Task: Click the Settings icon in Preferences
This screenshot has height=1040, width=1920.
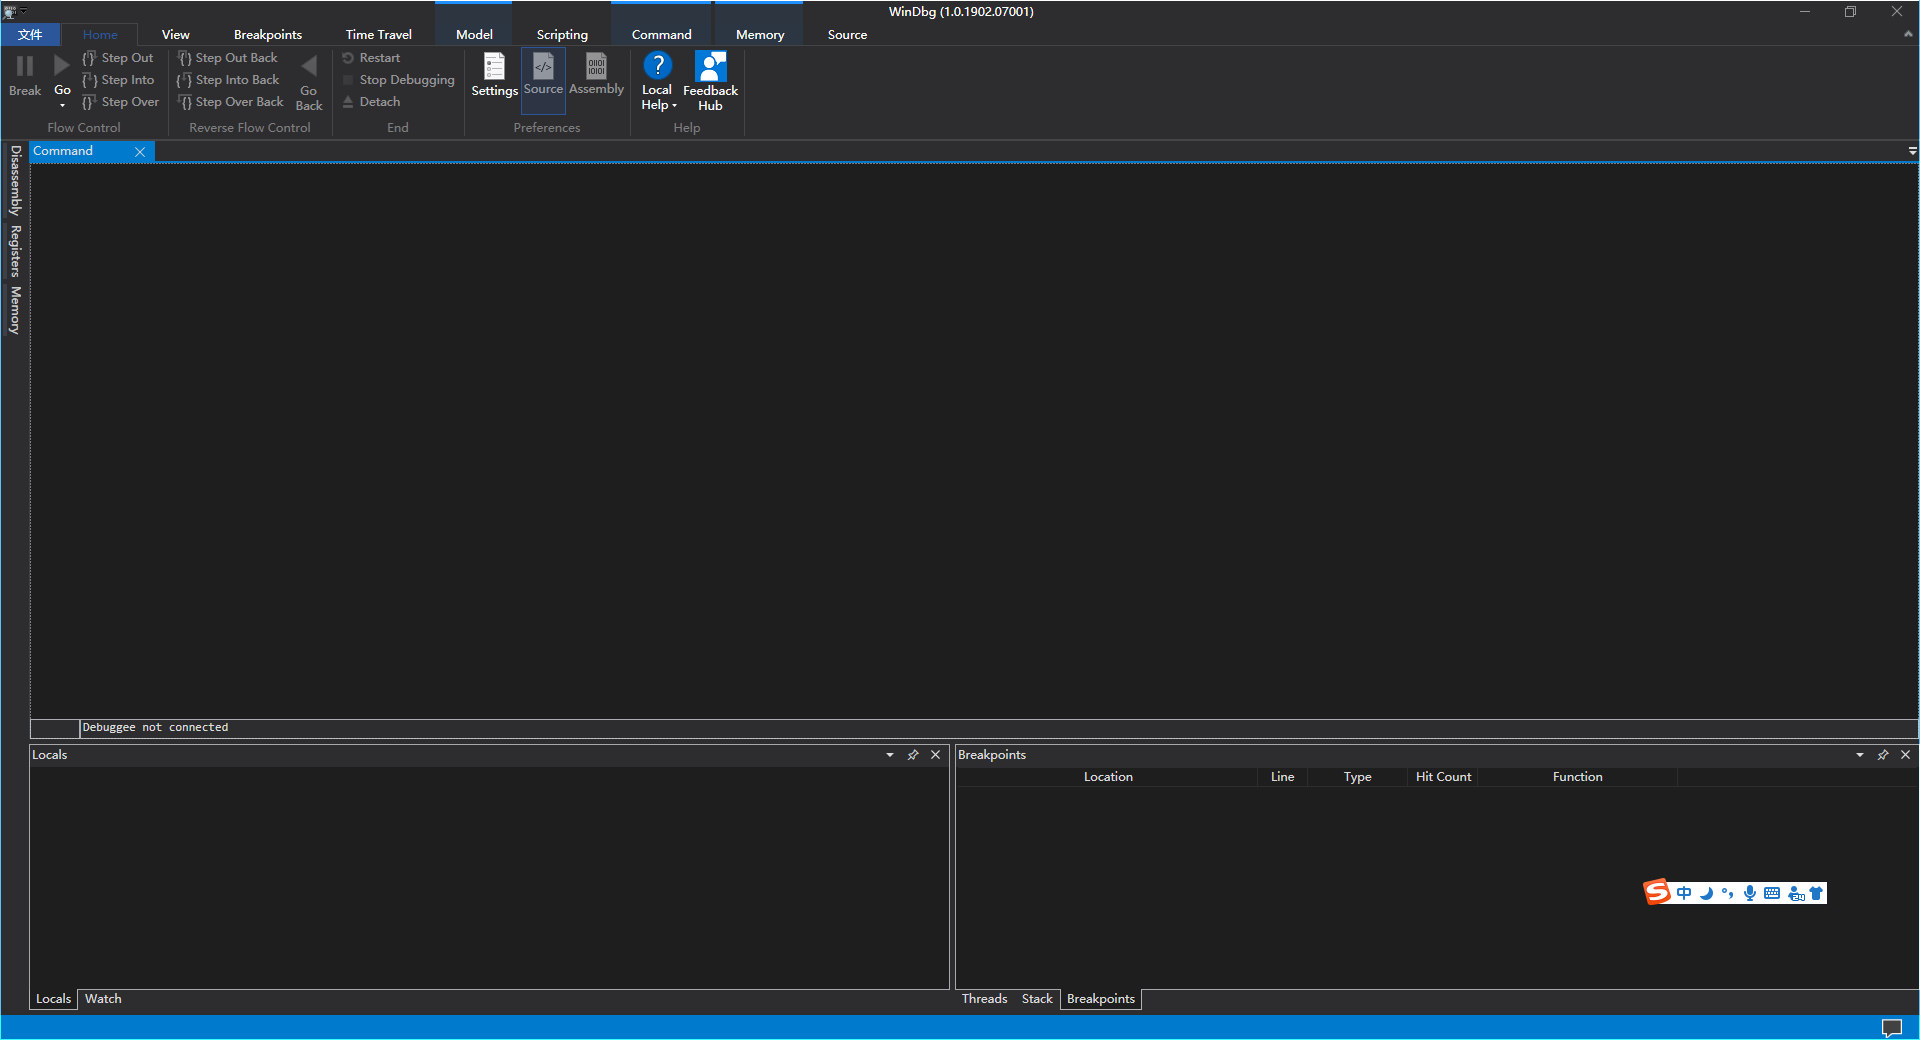Action: point(494,68)
